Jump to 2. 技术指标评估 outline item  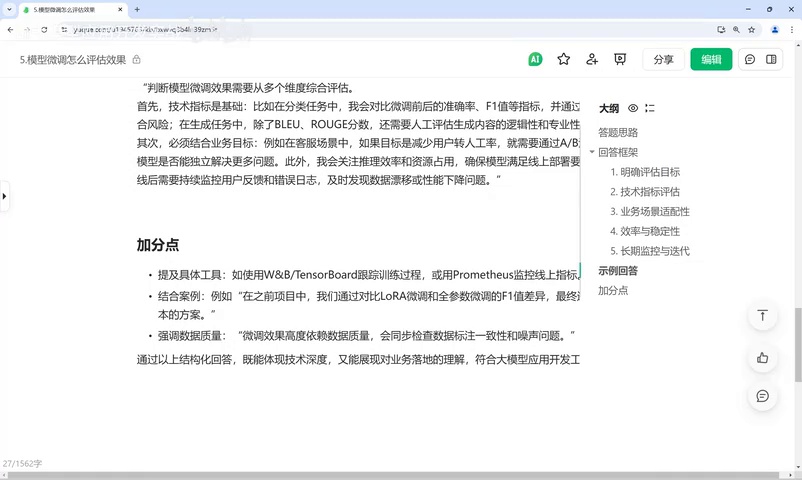point(644,191)
